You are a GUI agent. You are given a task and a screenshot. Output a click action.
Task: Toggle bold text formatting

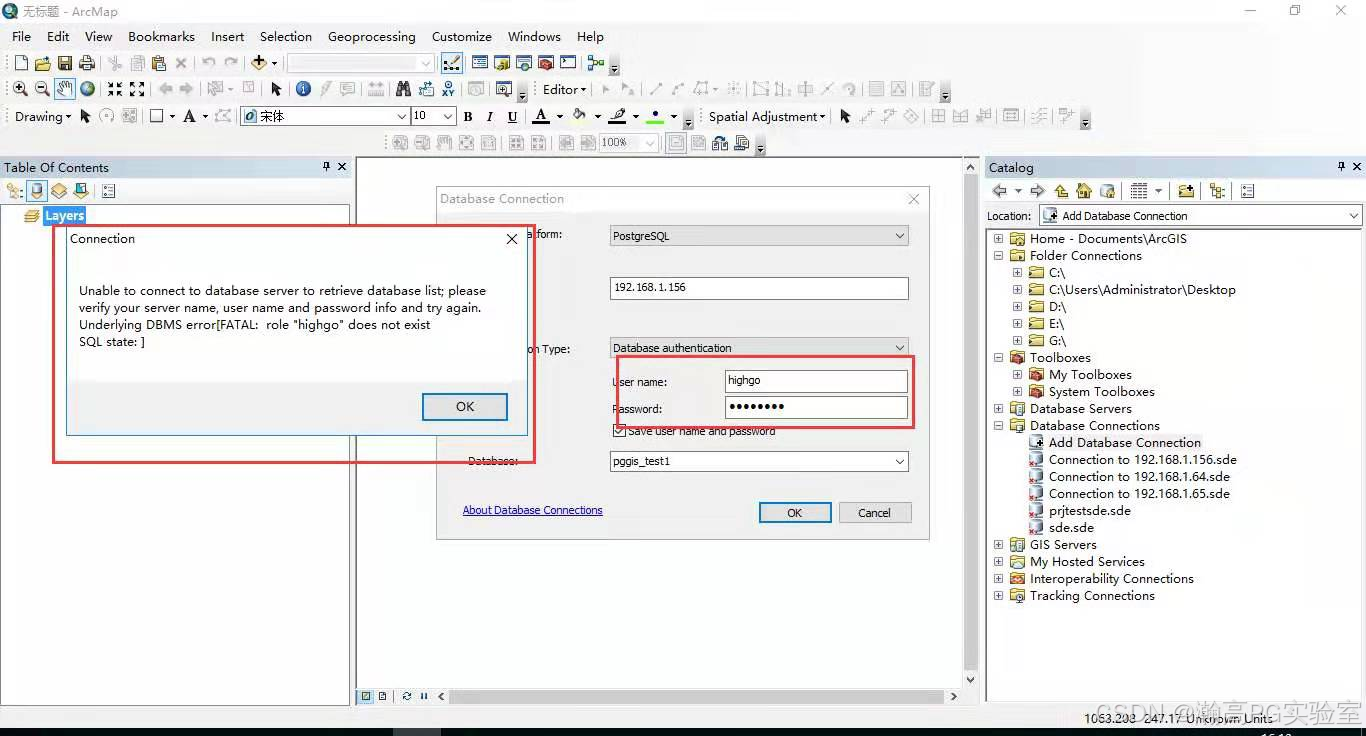[468, 116]
